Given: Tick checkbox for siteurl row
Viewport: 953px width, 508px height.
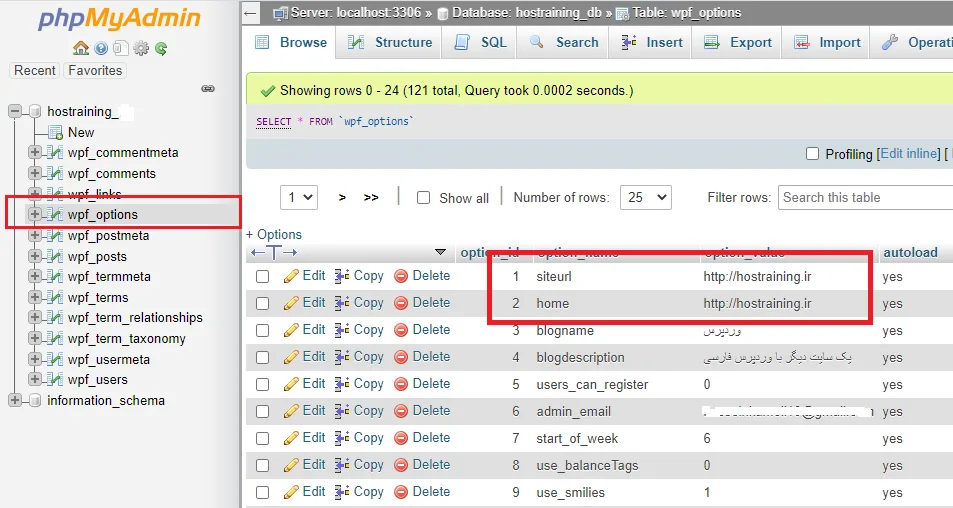Looking at the screenshot, I should [263, 276].
